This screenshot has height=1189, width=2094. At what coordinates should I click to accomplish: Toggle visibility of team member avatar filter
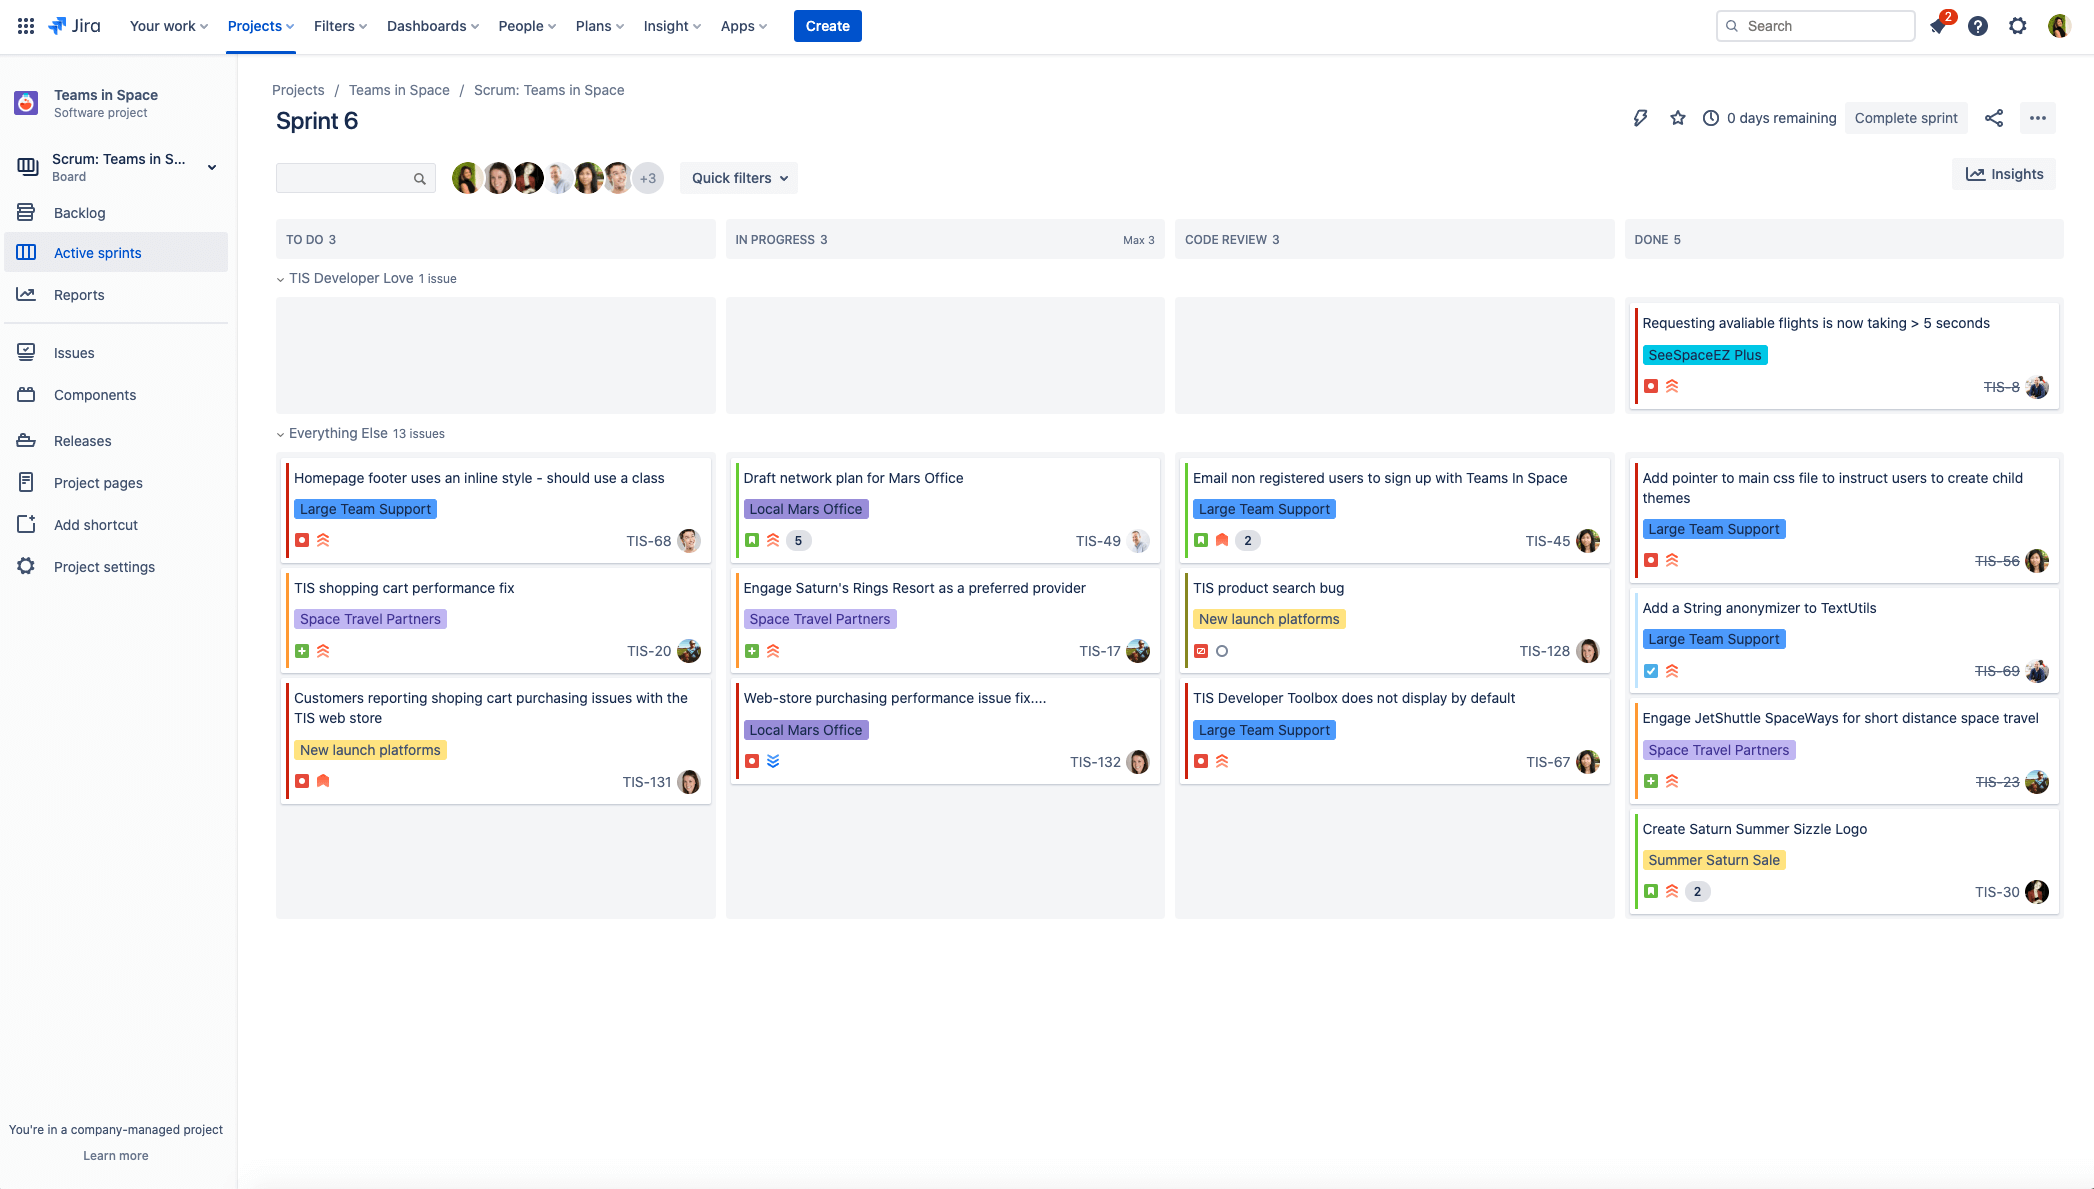[649, 177]
